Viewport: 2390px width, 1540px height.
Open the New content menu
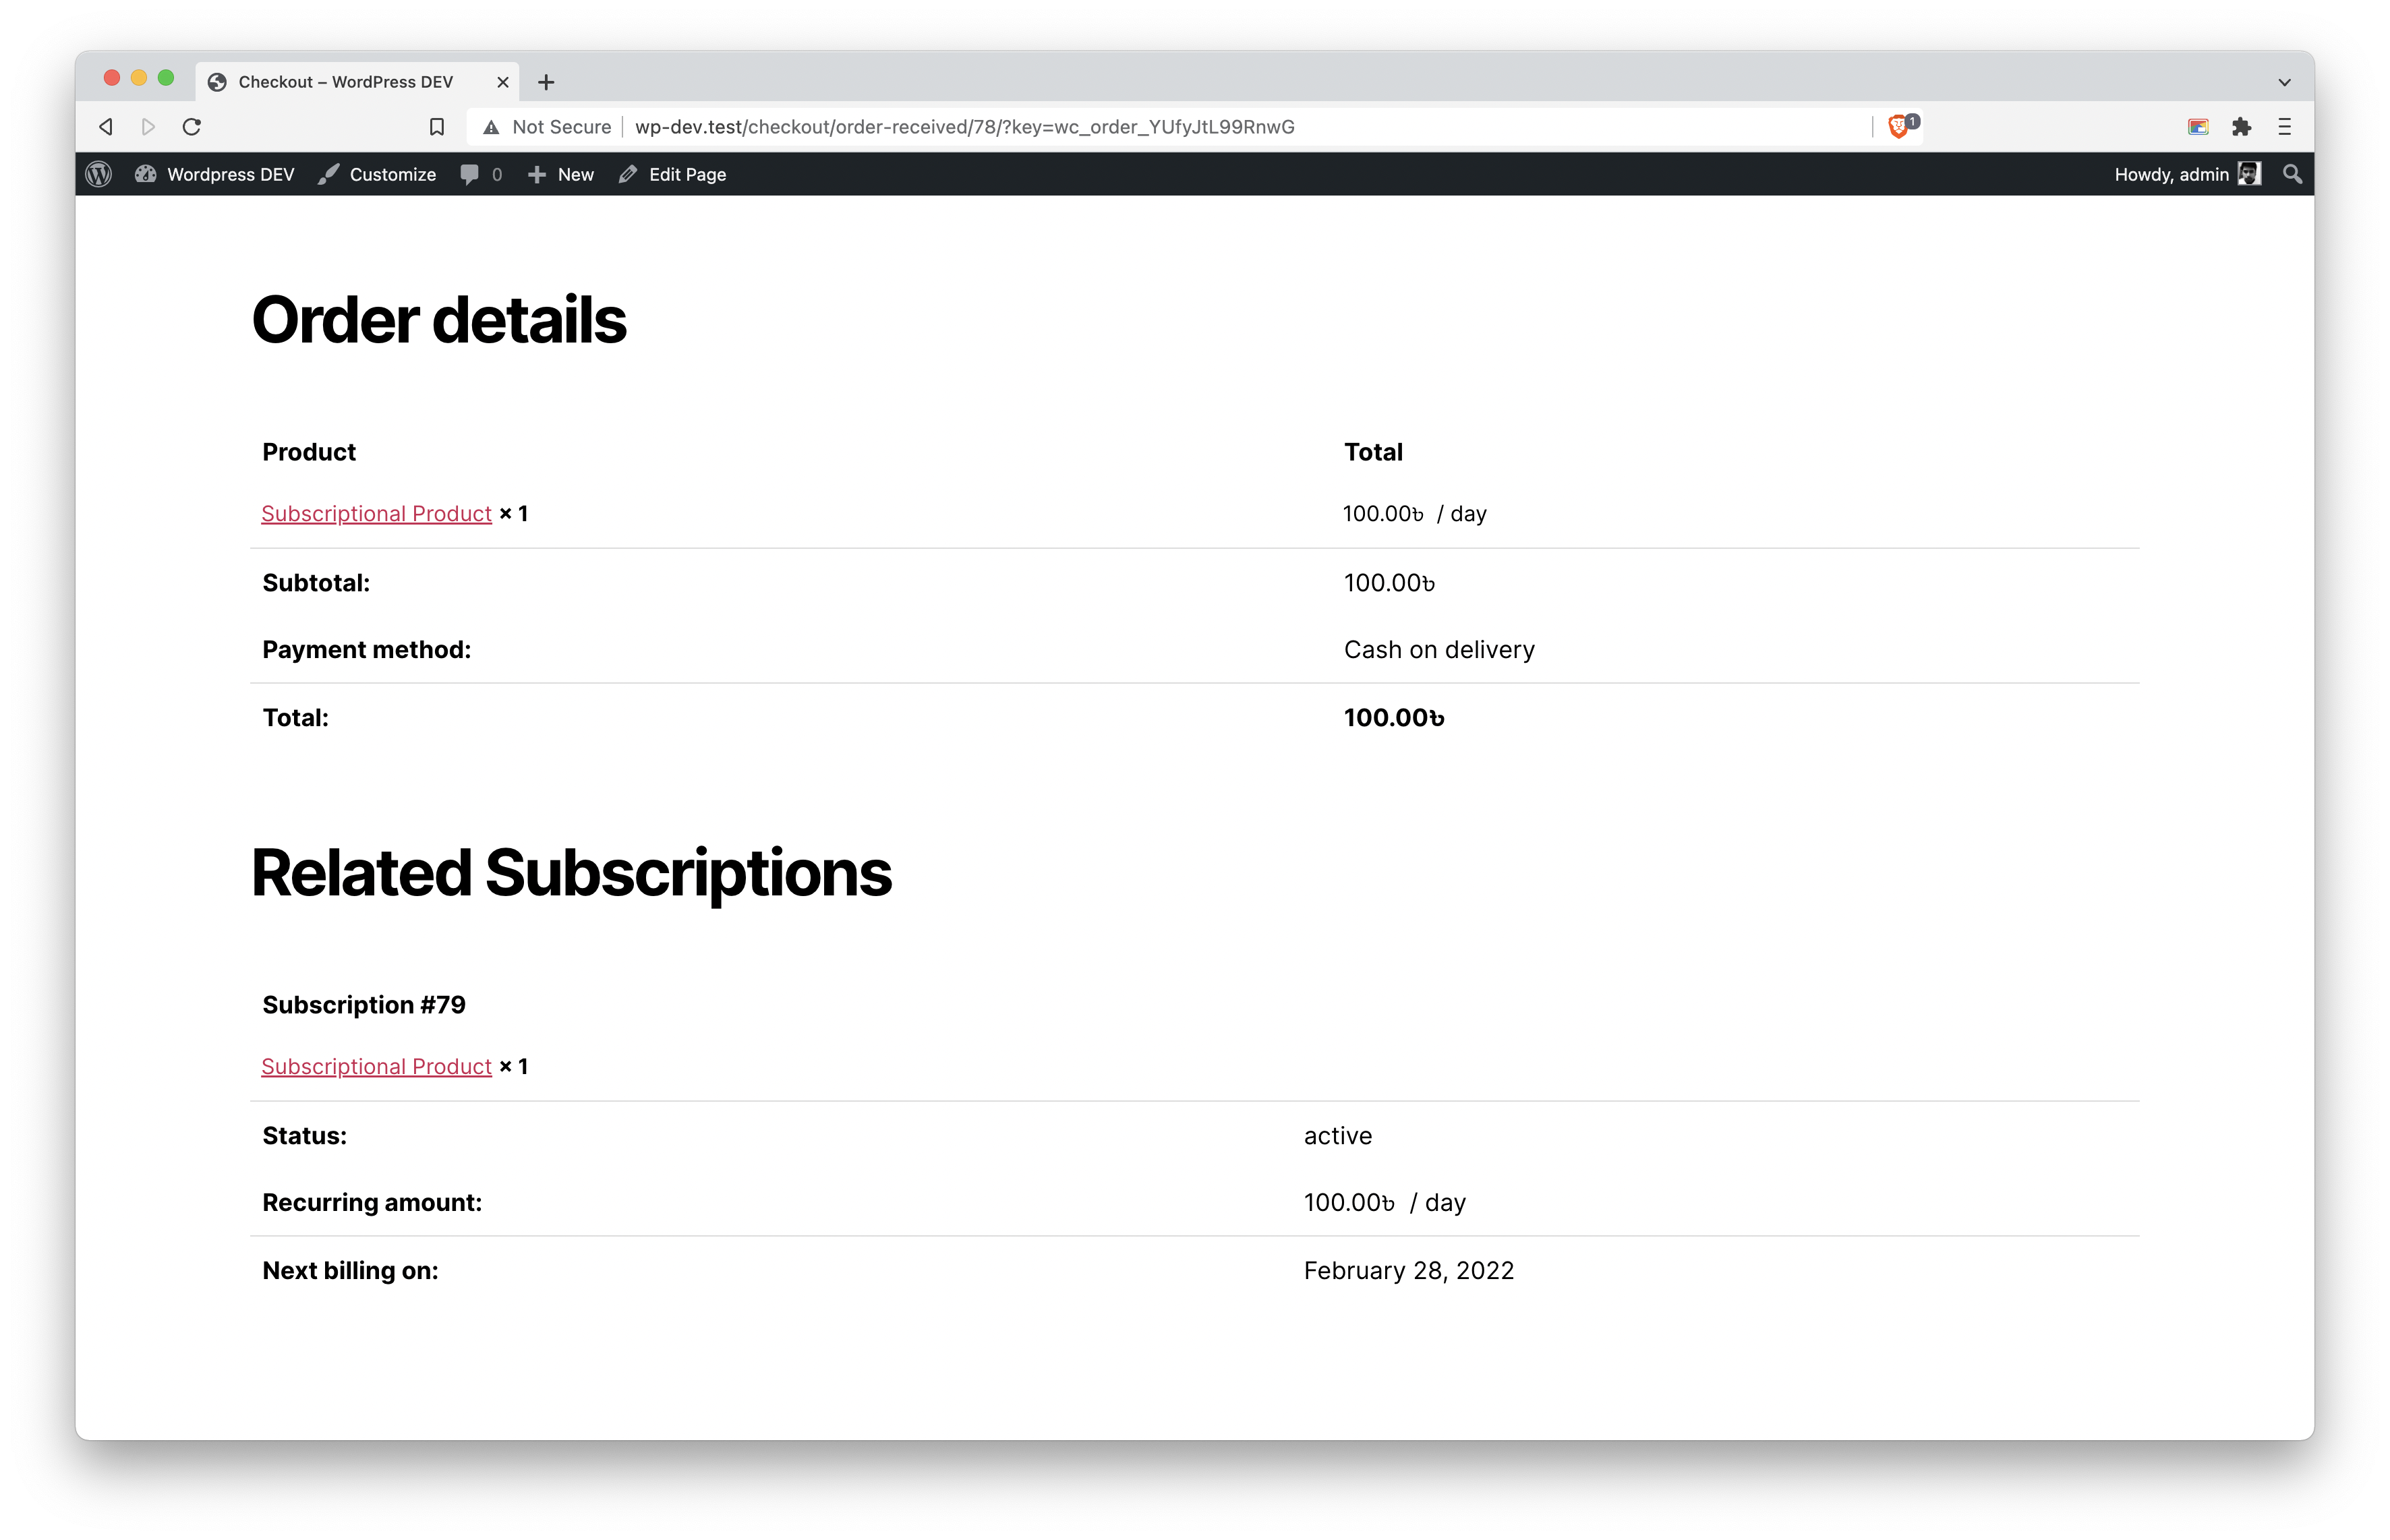coord(560,174)
